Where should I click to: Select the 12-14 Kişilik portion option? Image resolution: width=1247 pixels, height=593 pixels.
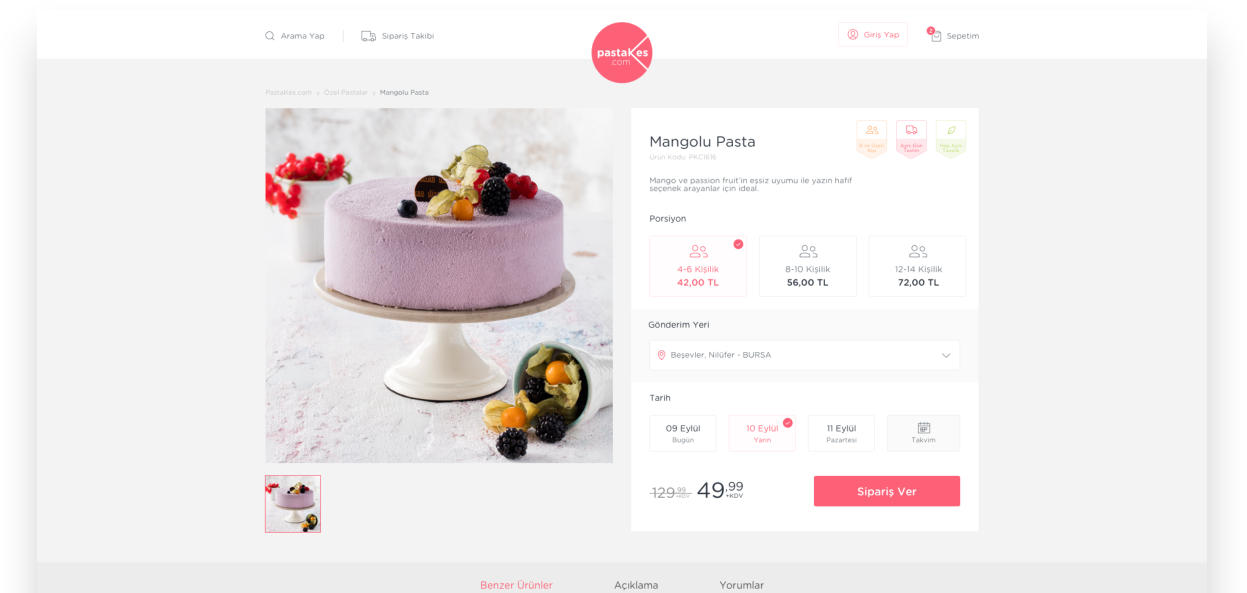pyautogui.click(x=917, y=266)
